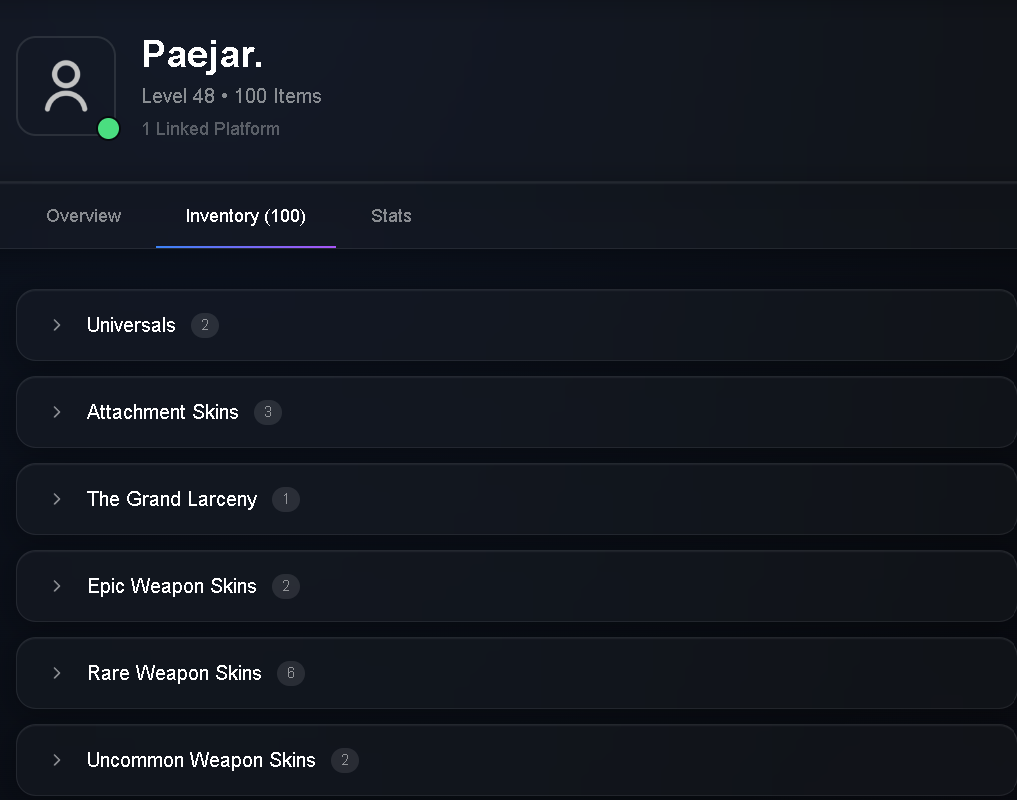Expand the Epic Weapon Skins chevron
Viewport: 1017px width, 800px height.
click(57, 586)
